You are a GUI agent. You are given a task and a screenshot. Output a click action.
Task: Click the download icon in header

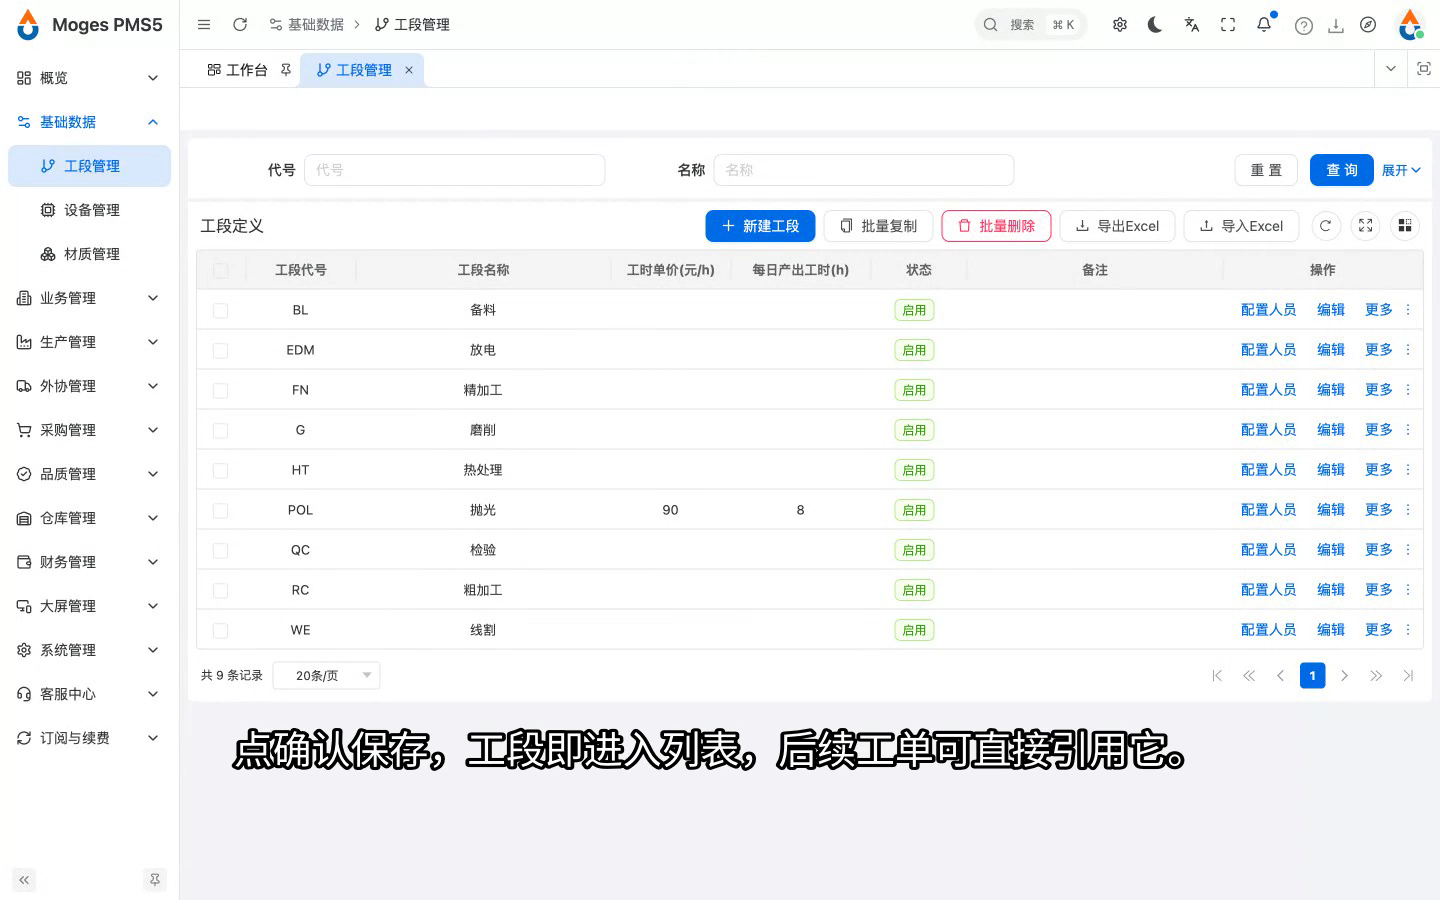pos(1336,26)
